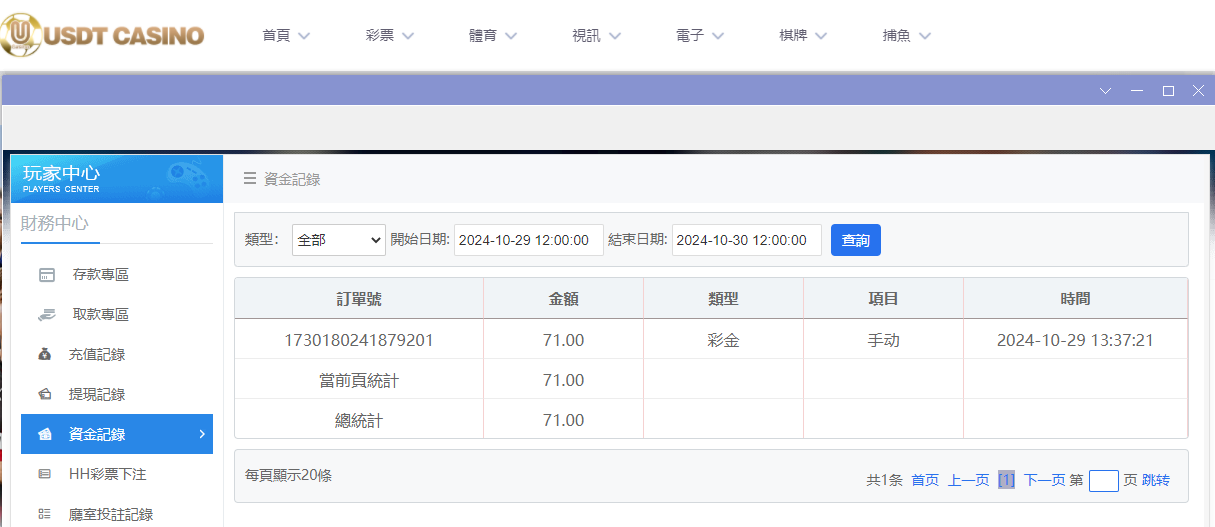
Task: Select 資金記錄 in the sidebar
Action: [117, 434]
